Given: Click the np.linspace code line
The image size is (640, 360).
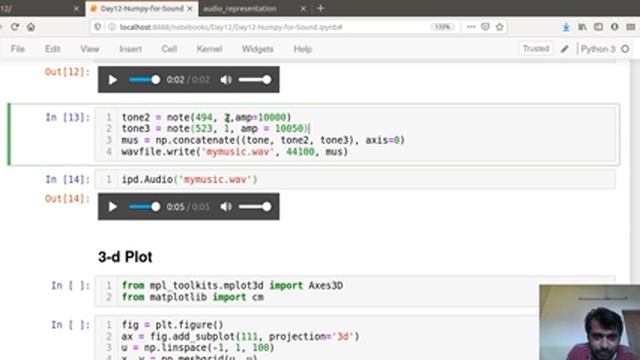Looking at the screenshot, I should click(198, 348).
